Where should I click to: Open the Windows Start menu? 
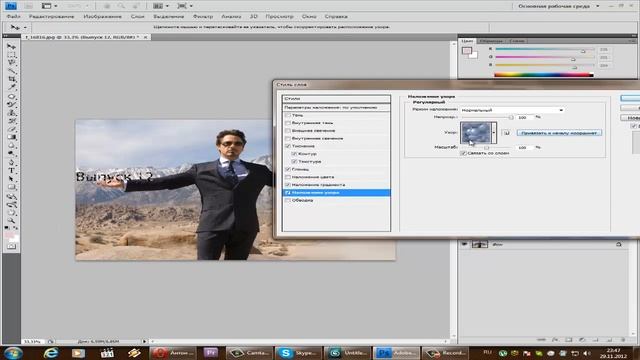click(x=13, y=353)
